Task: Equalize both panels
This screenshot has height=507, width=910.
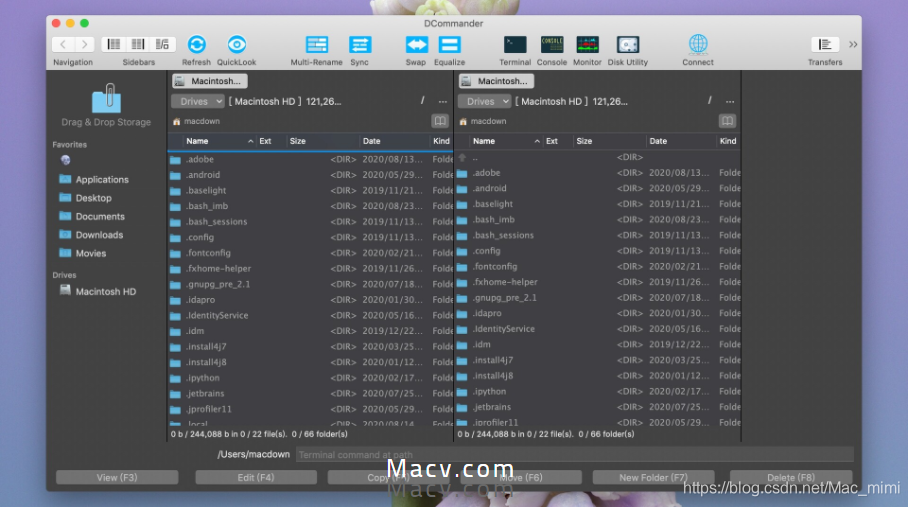Action: (449, 45)
